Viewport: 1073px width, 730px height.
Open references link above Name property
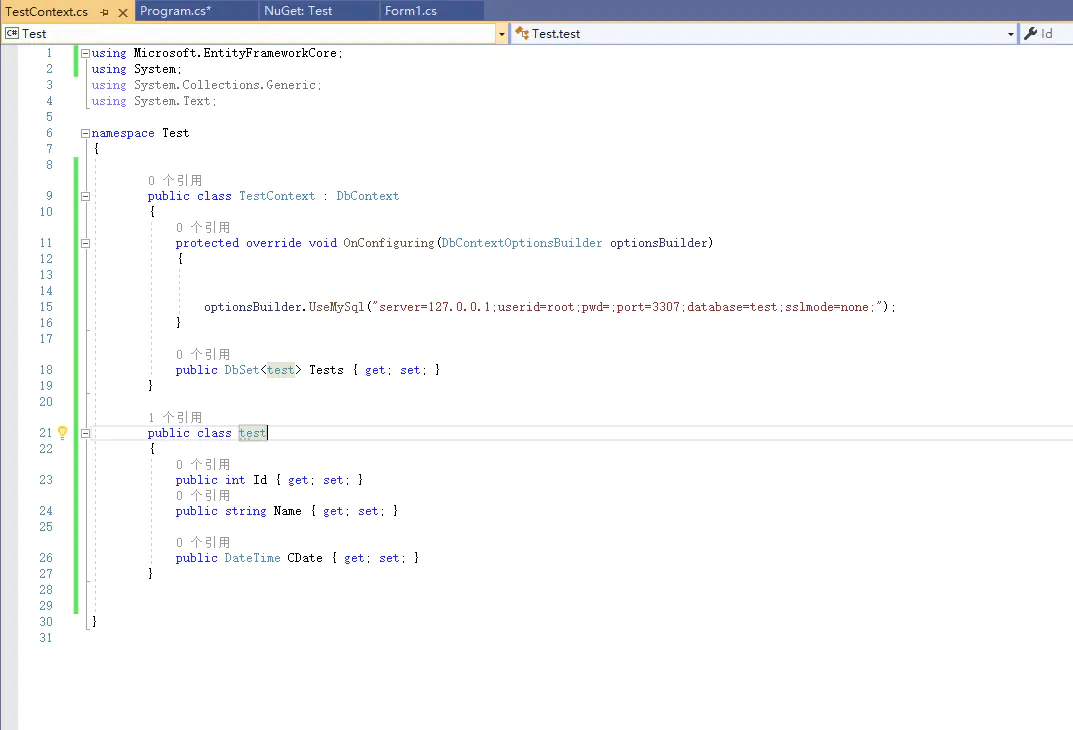203,495
